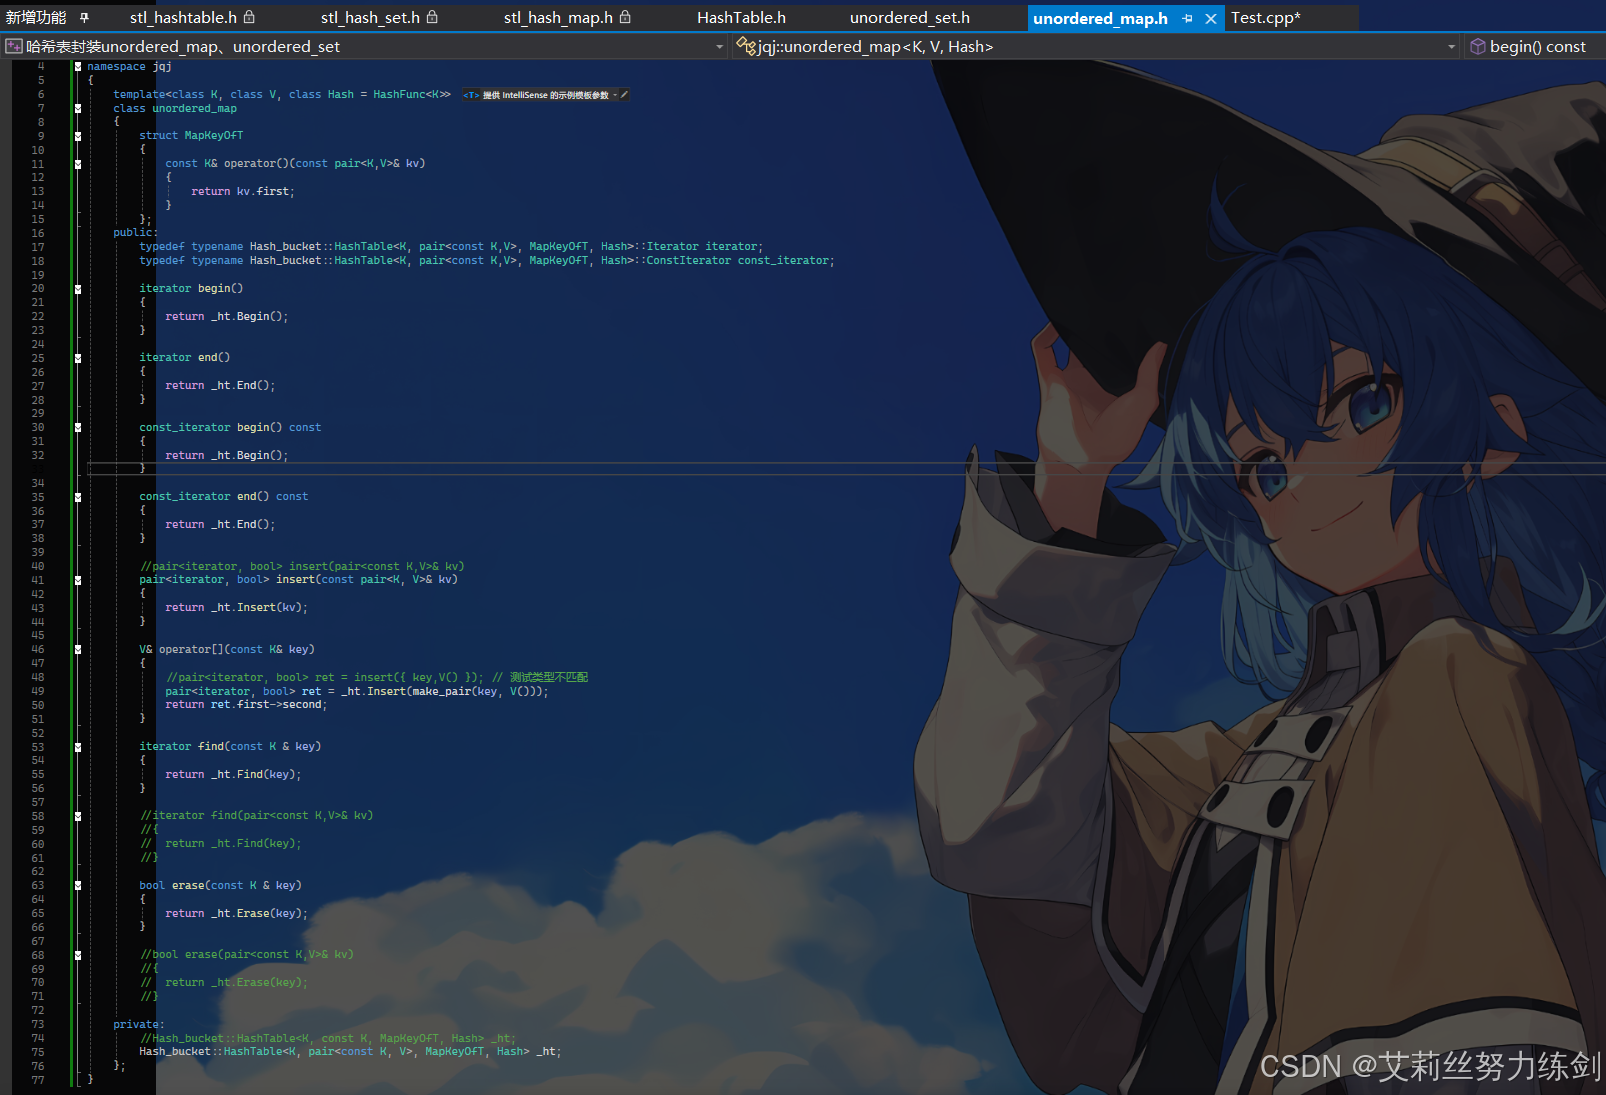Click 'return ret.first->second;' statement
This screenshot has height=1095, width=1606.
coord(246,705)
